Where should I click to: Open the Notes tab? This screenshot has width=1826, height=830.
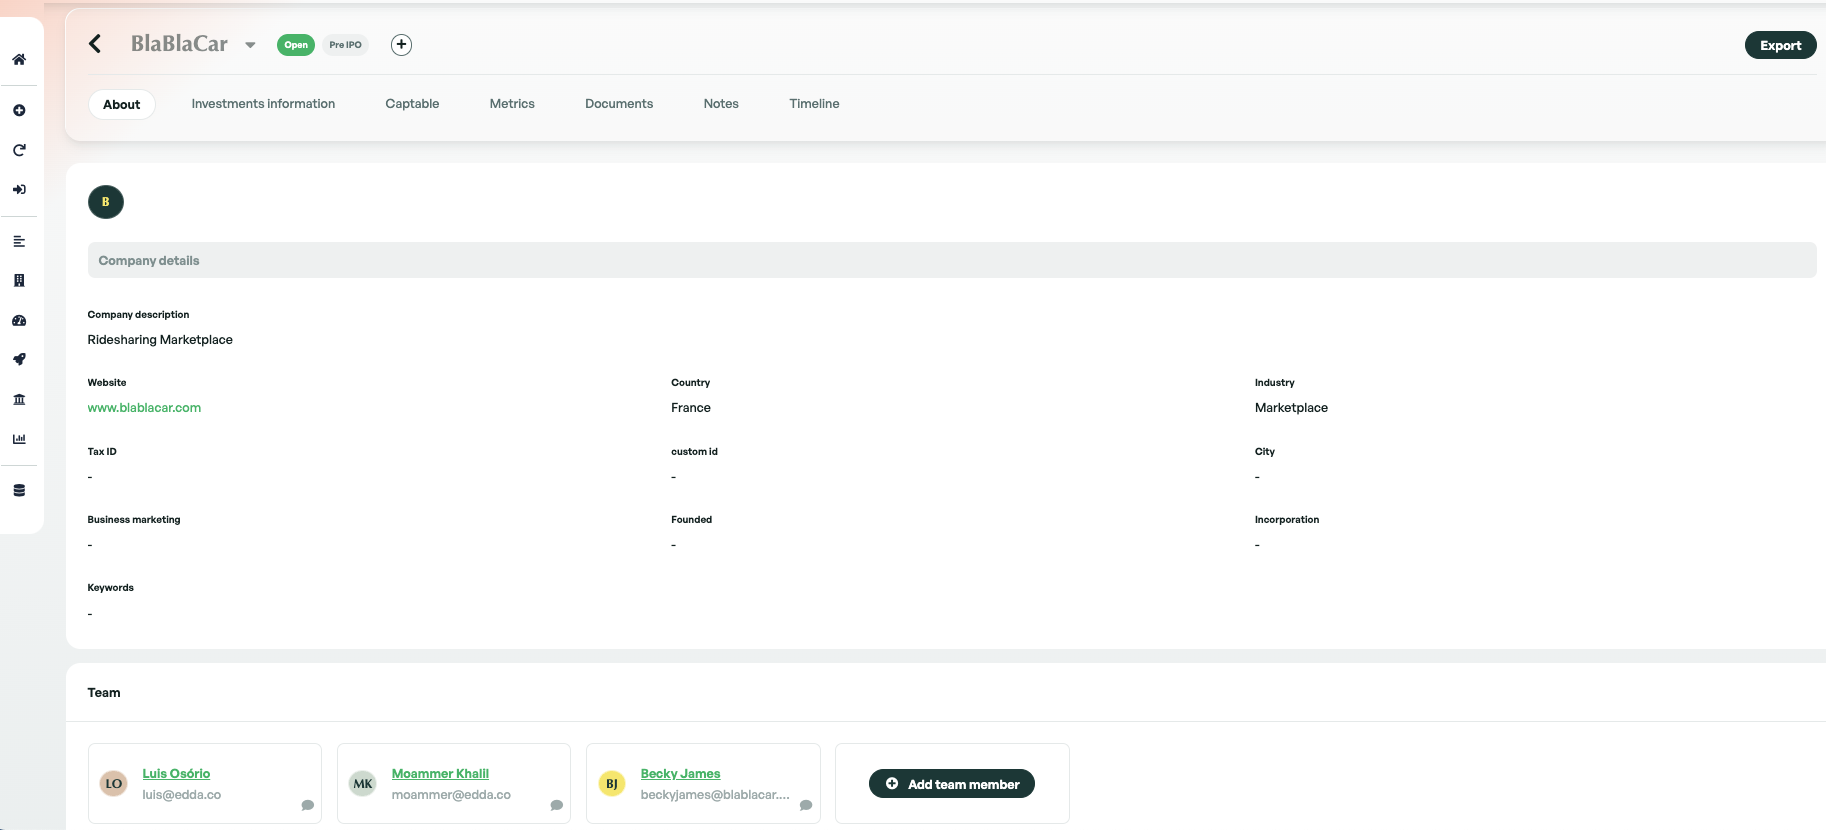point(721,104)
